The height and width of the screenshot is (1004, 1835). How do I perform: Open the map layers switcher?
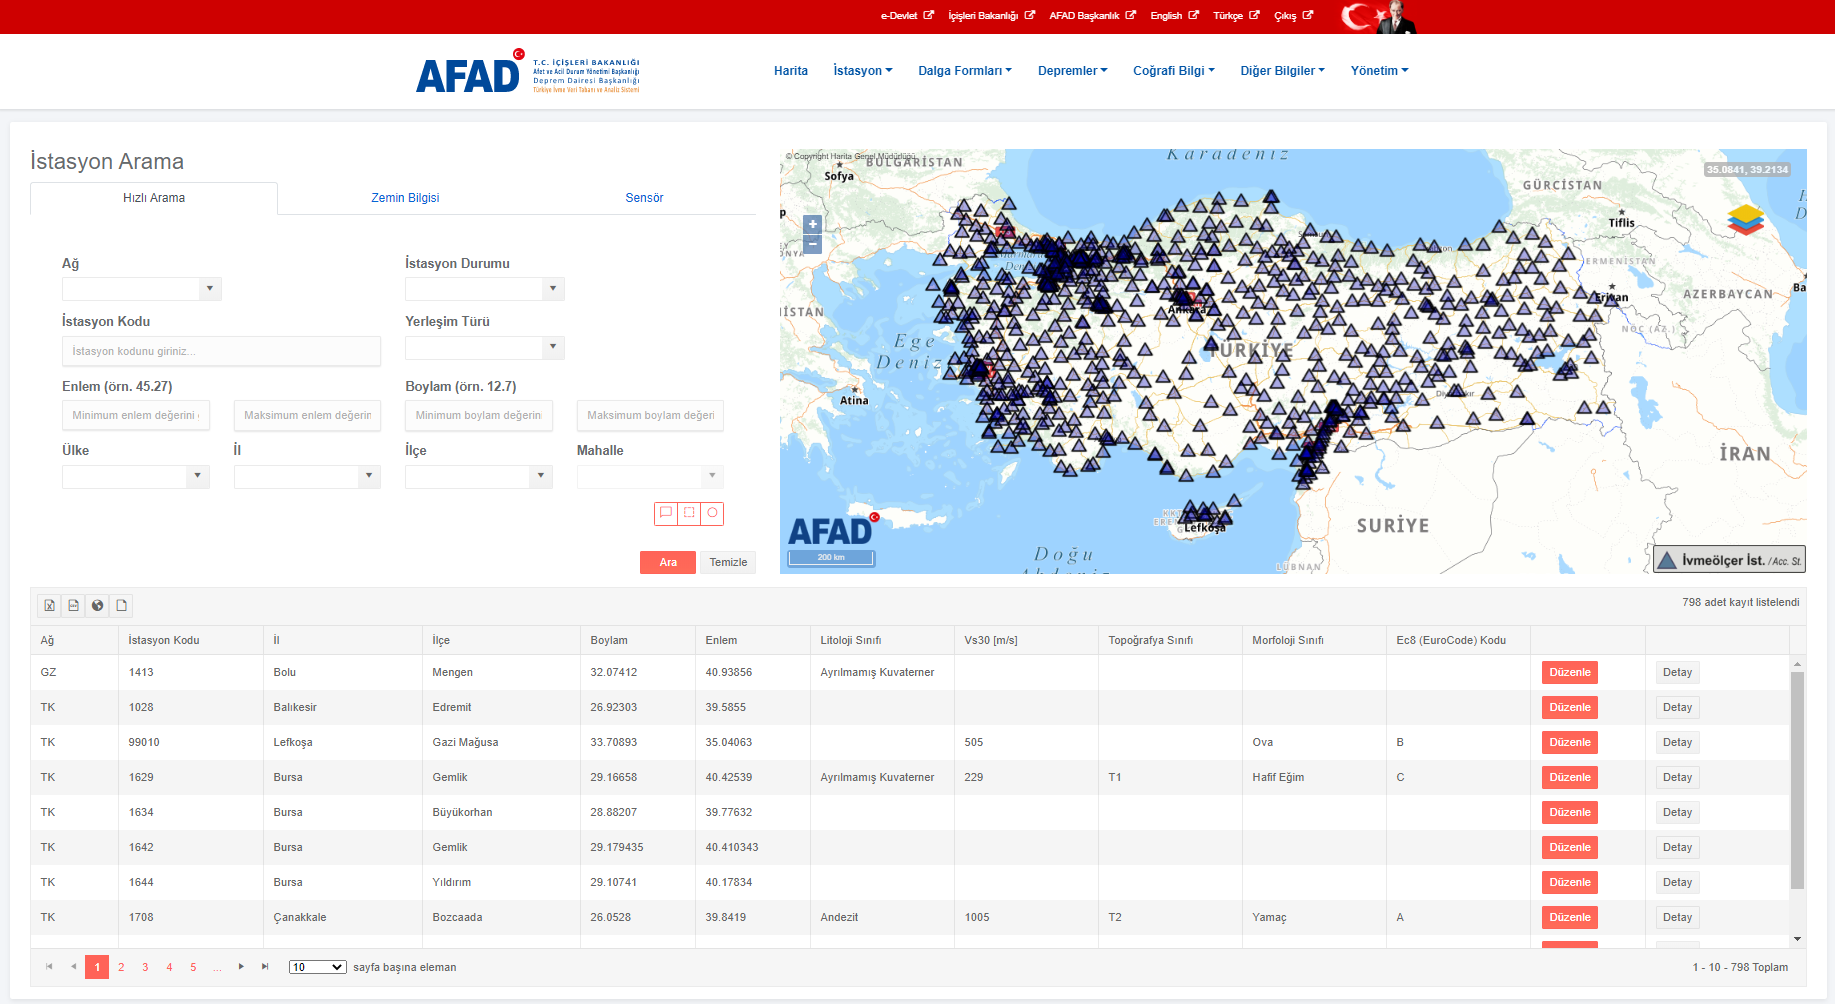1745,219
